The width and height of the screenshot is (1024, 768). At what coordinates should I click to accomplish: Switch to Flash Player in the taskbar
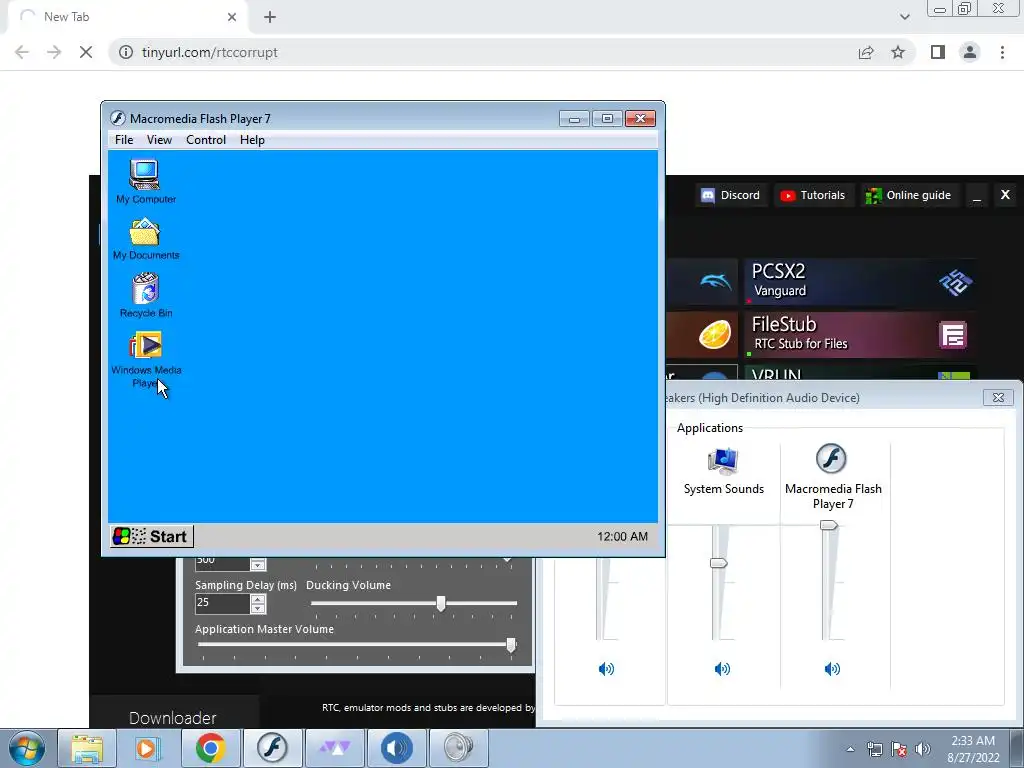click(x=272, y=748)
